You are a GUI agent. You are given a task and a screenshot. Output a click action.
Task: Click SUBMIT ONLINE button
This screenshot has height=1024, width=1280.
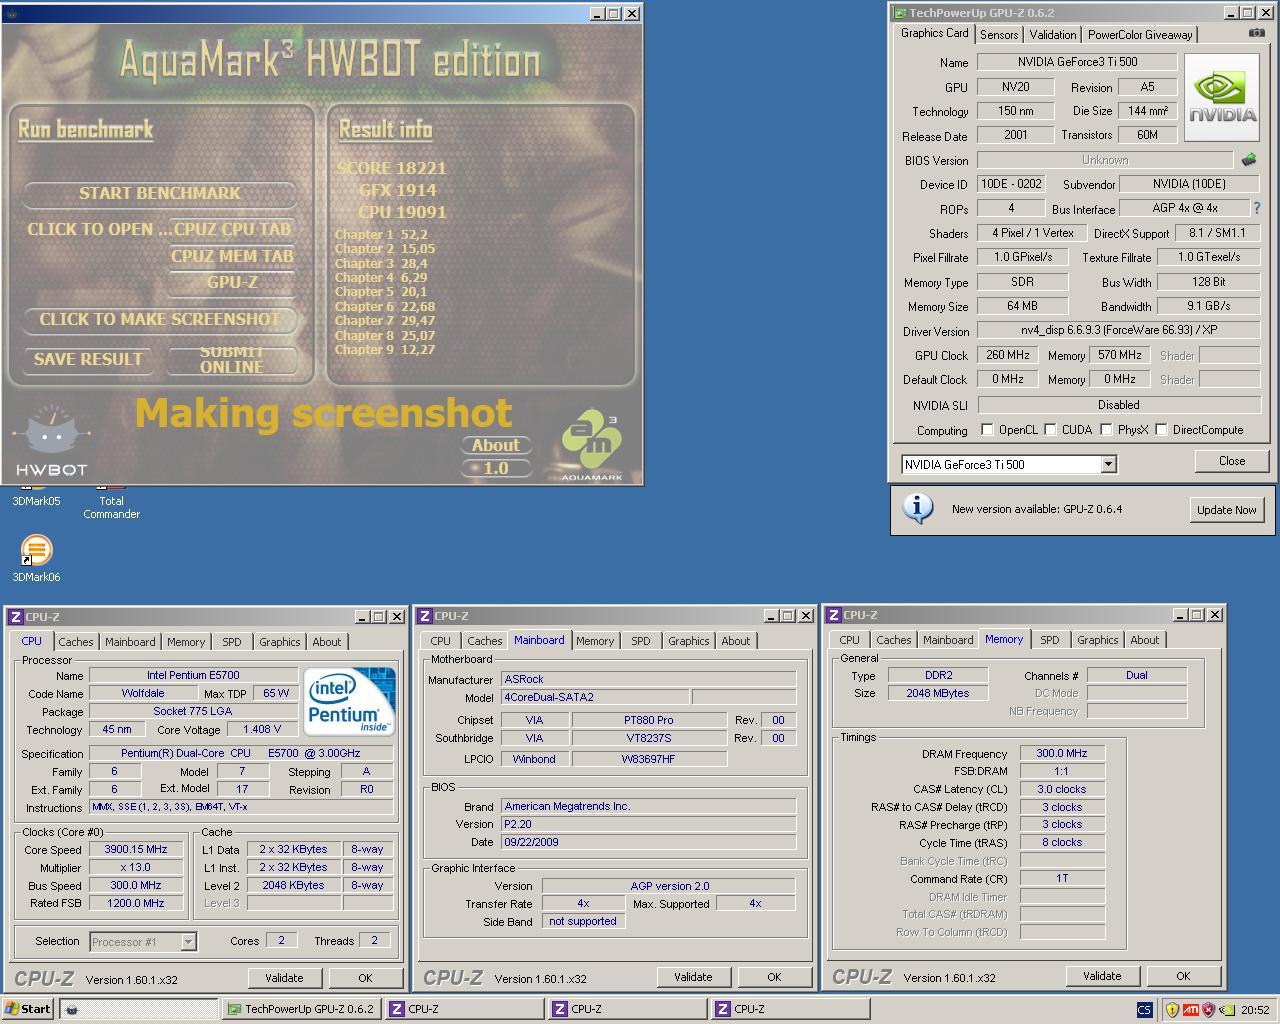tap(232, 360)
